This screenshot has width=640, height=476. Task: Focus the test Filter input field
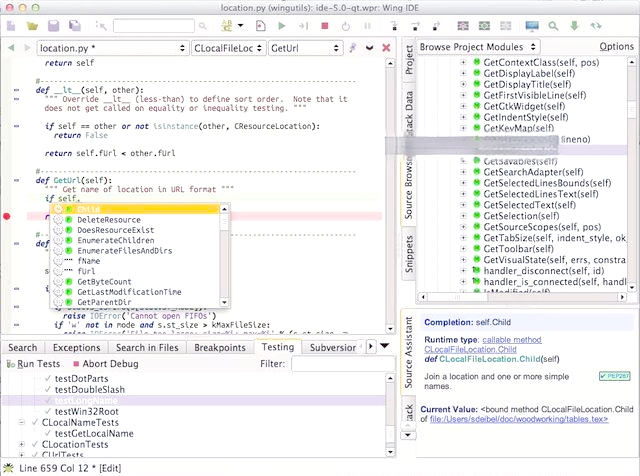point(343,364)
